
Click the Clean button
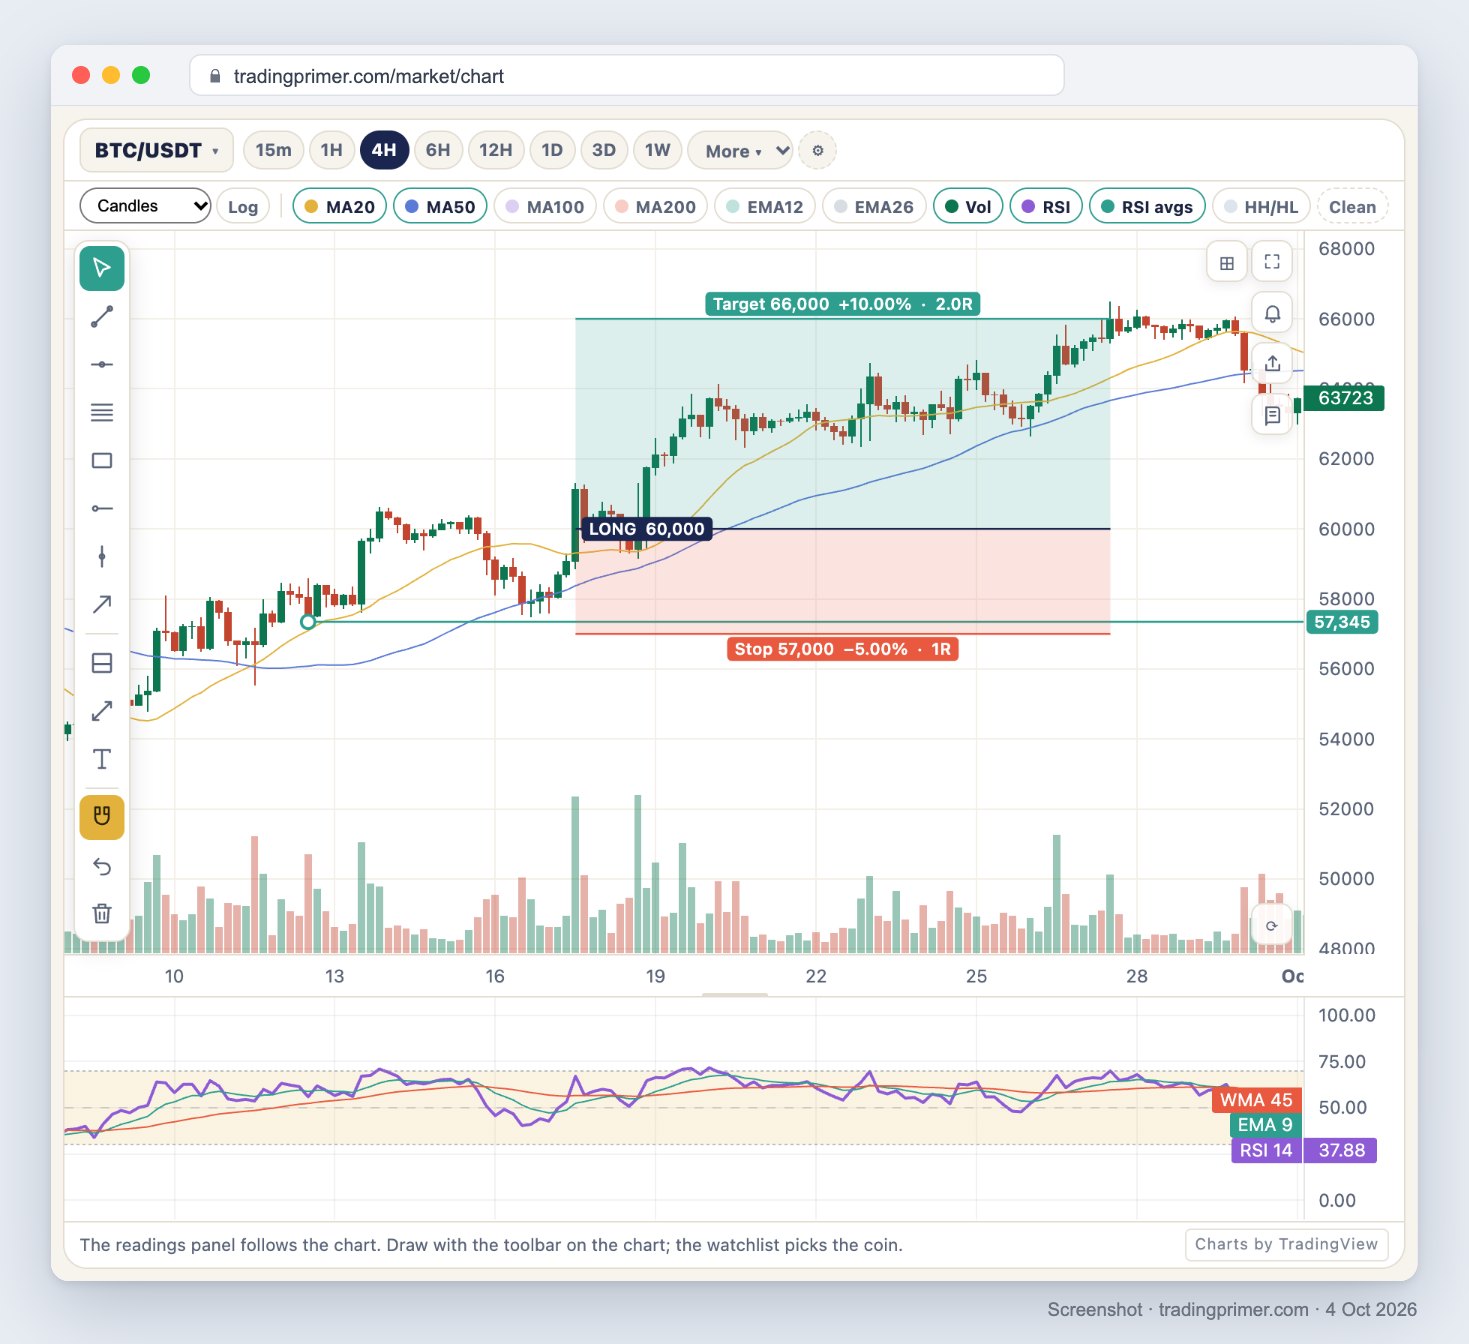tap(1352, 207)
